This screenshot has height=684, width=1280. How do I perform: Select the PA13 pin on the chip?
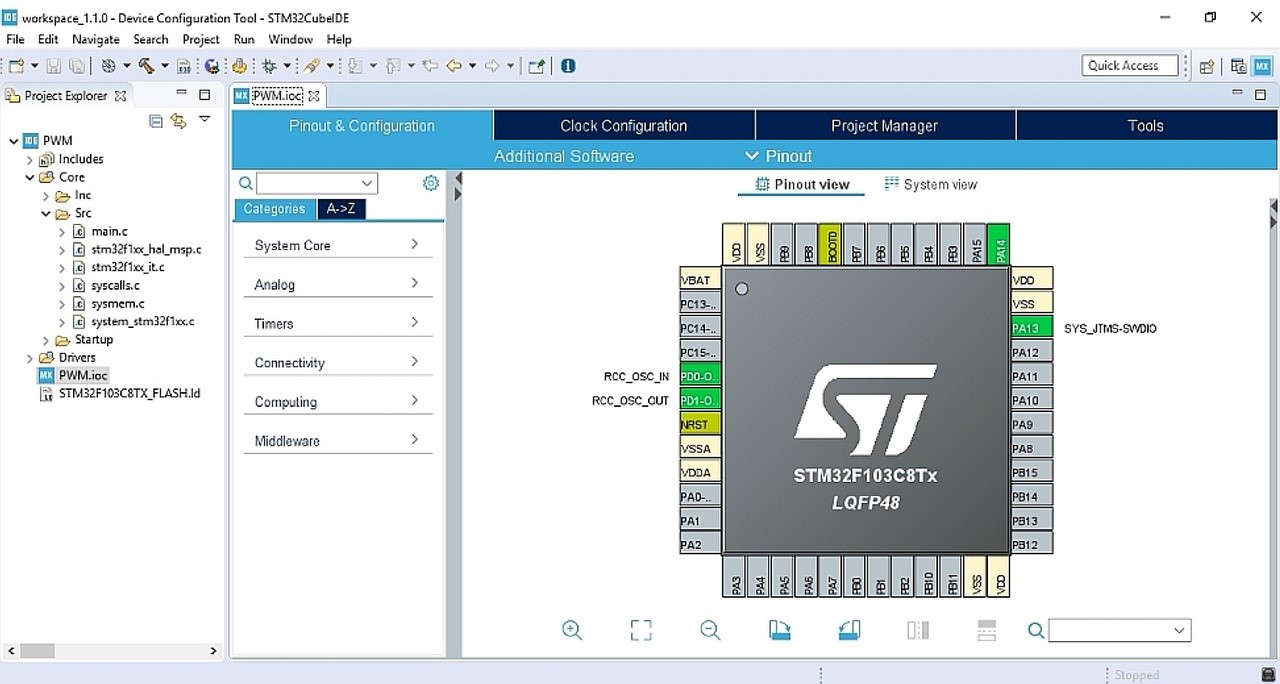1031,328
